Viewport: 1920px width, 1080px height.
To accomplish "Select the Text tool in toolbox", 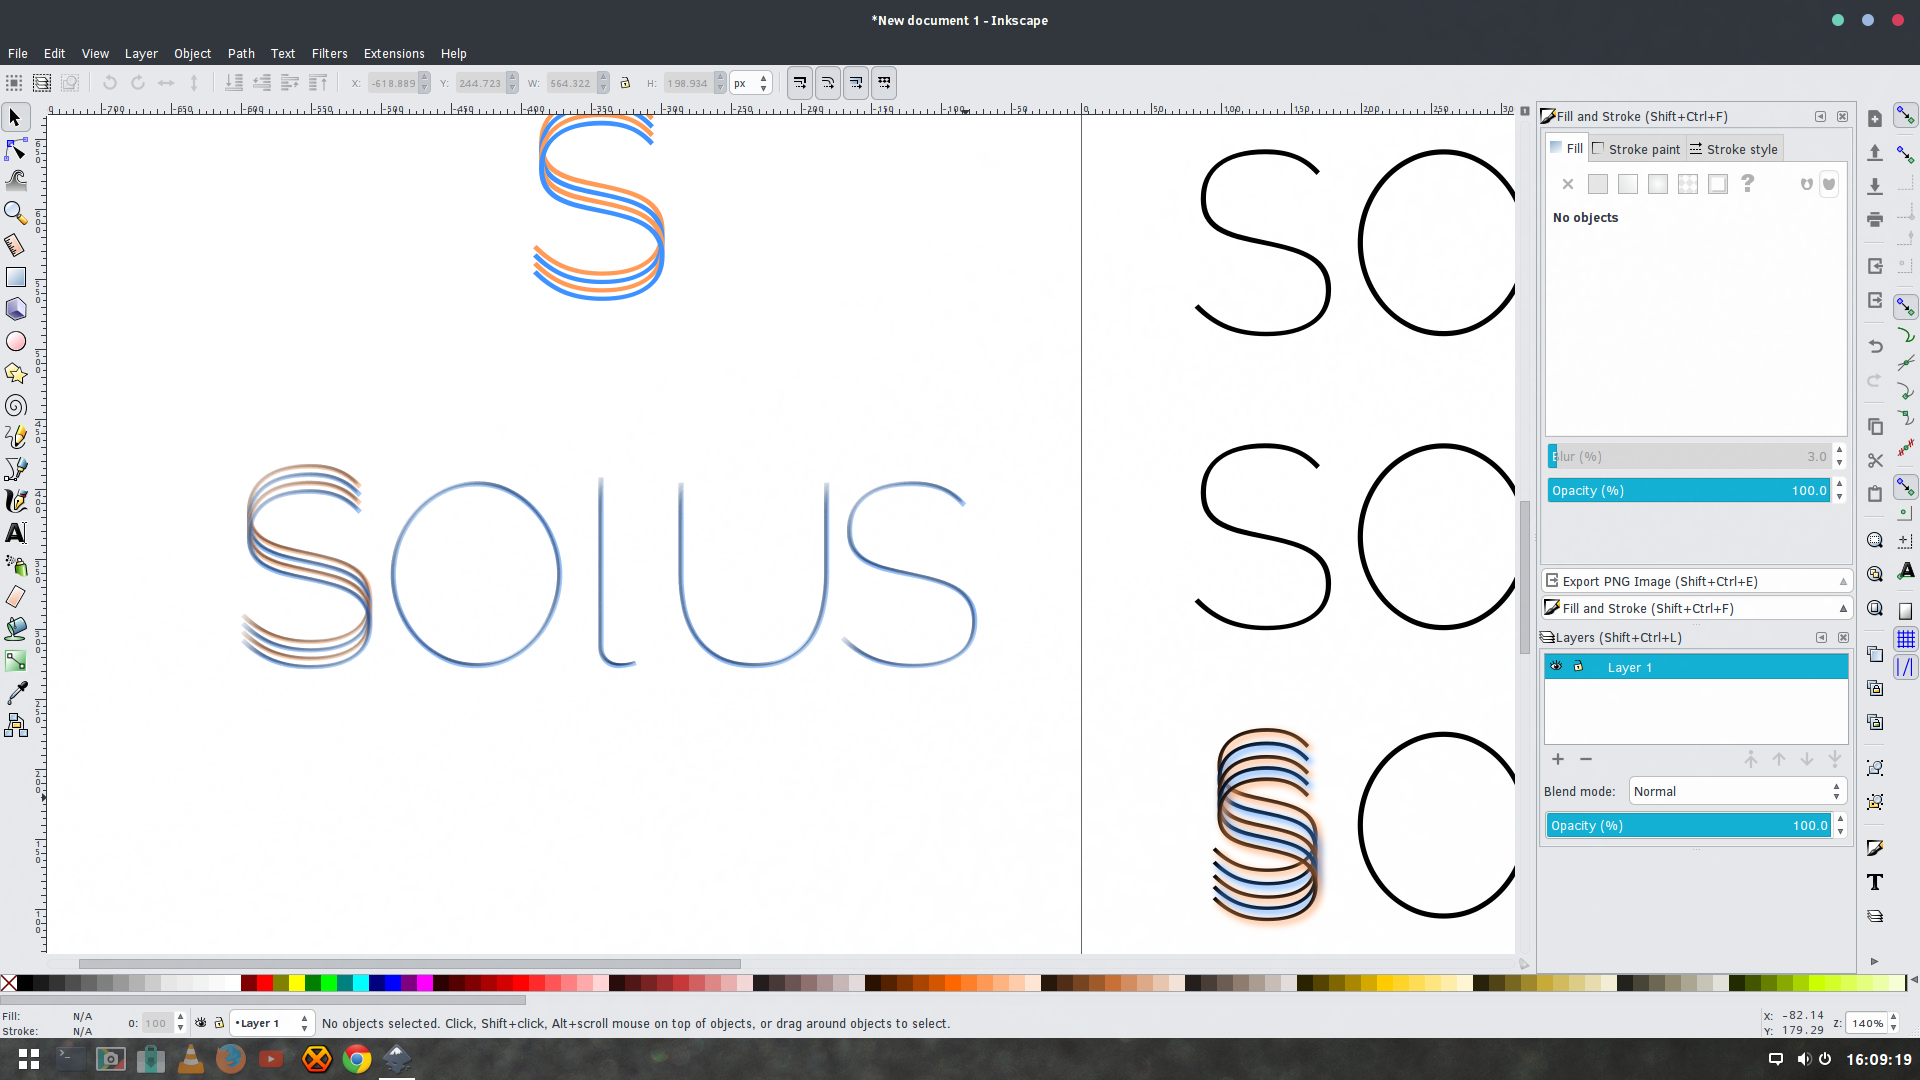I will pos(15,533).
